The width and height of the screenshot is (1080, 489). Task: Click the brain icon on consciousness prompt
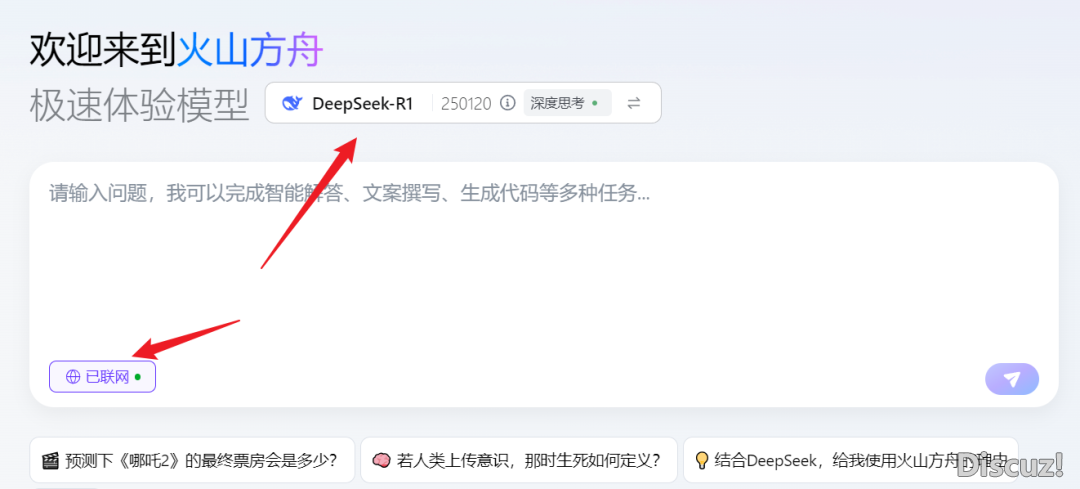[381, 461]
